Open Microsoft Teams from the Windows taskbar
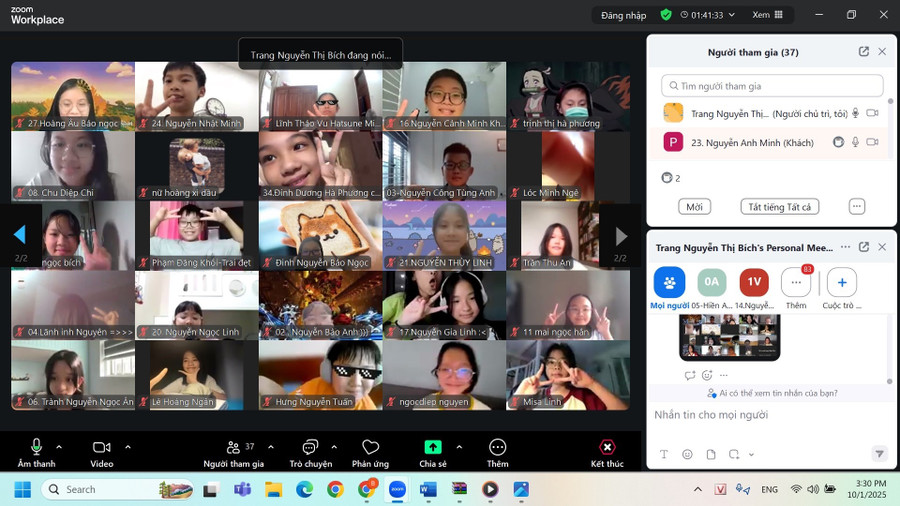The image size is (900, 506). tap(241, 489)
